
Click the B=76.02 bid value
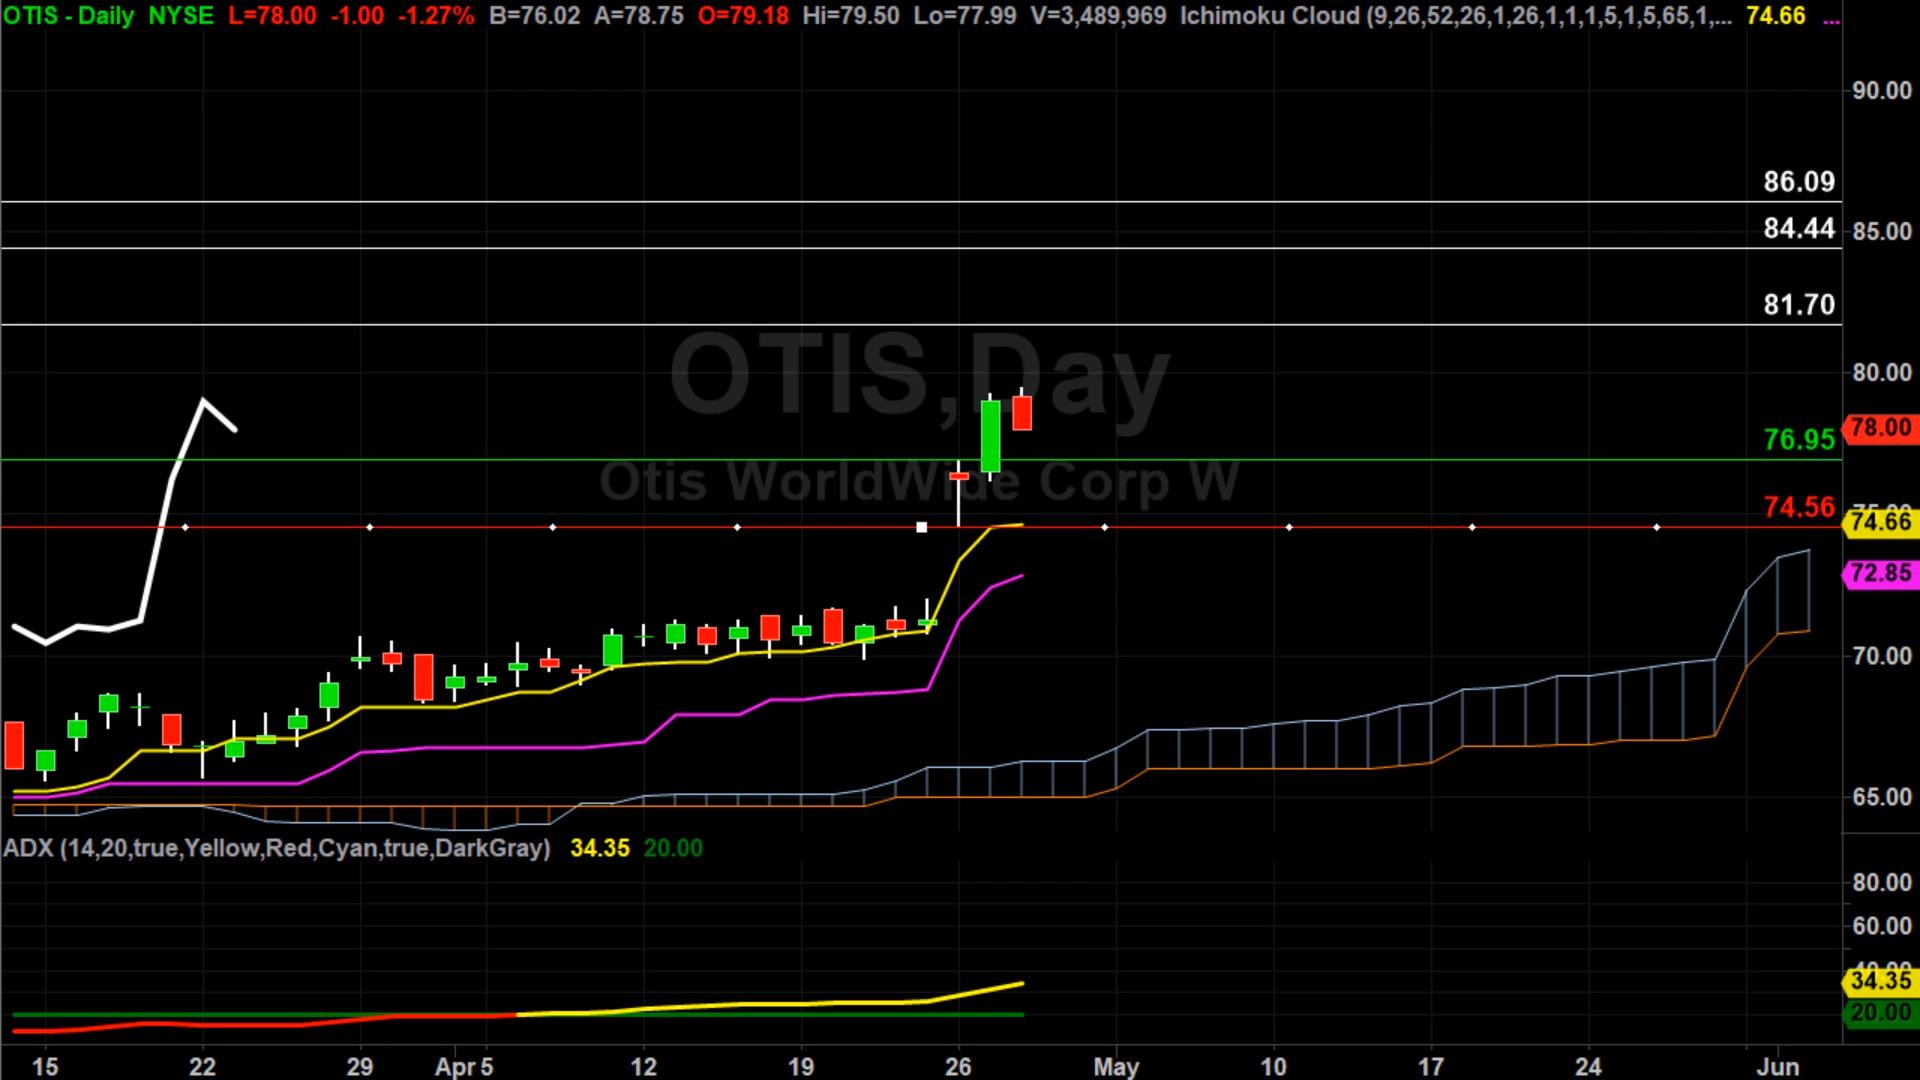[x=535, y=16]
